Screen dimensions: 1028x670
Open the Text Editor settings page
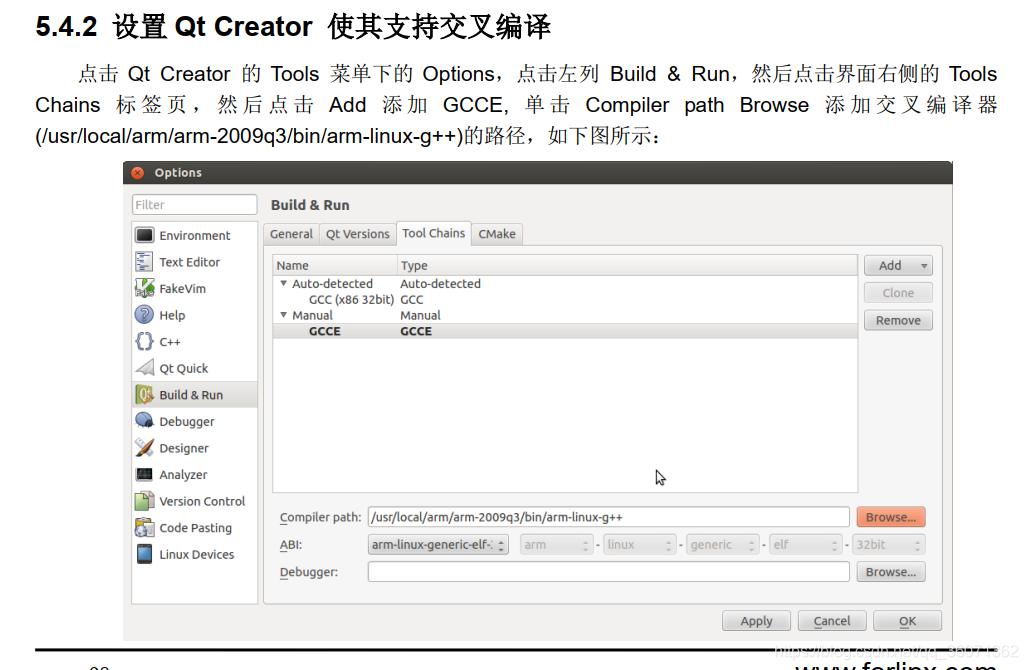click(194, 262)
